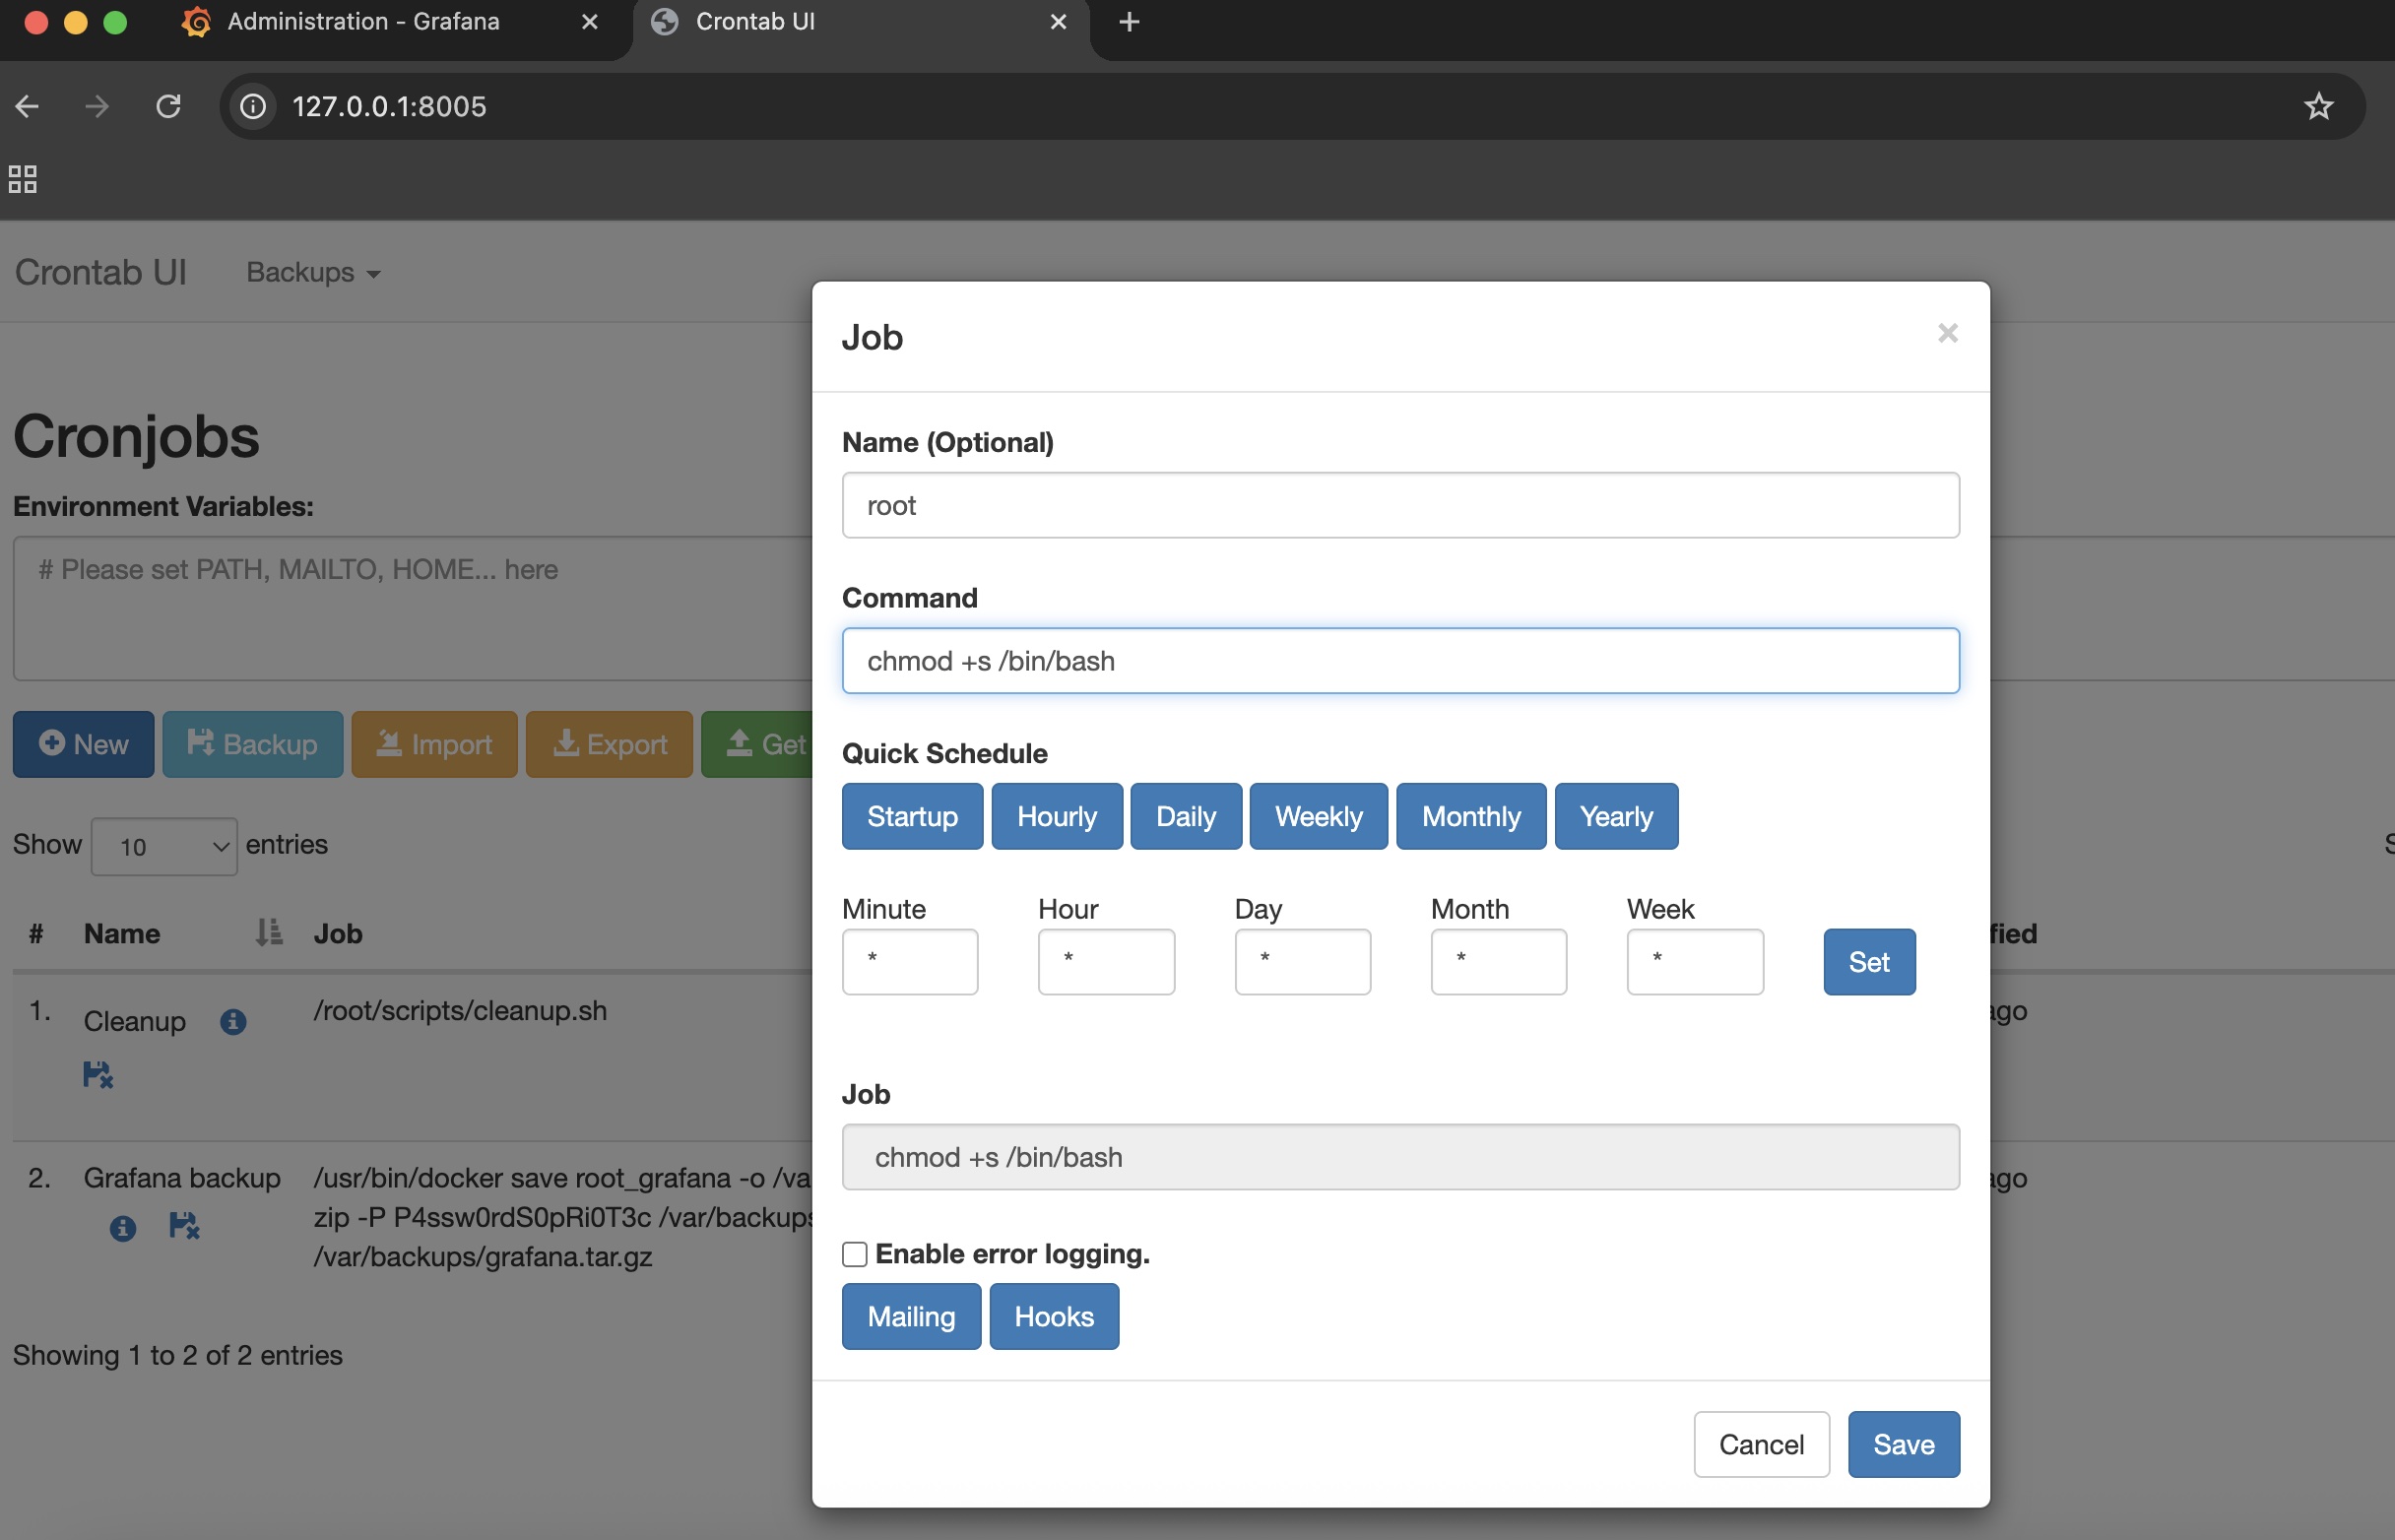Close the Job dialog with the X
This screenshot has width=2395, height=1540.
click(x=1946, y=333)
